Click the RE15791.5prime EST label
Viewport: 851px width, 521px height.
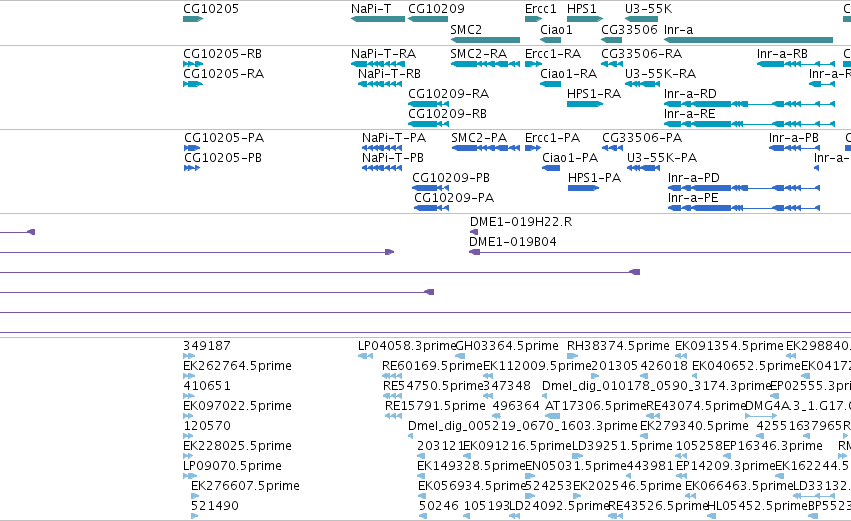(x=435, y=406)
